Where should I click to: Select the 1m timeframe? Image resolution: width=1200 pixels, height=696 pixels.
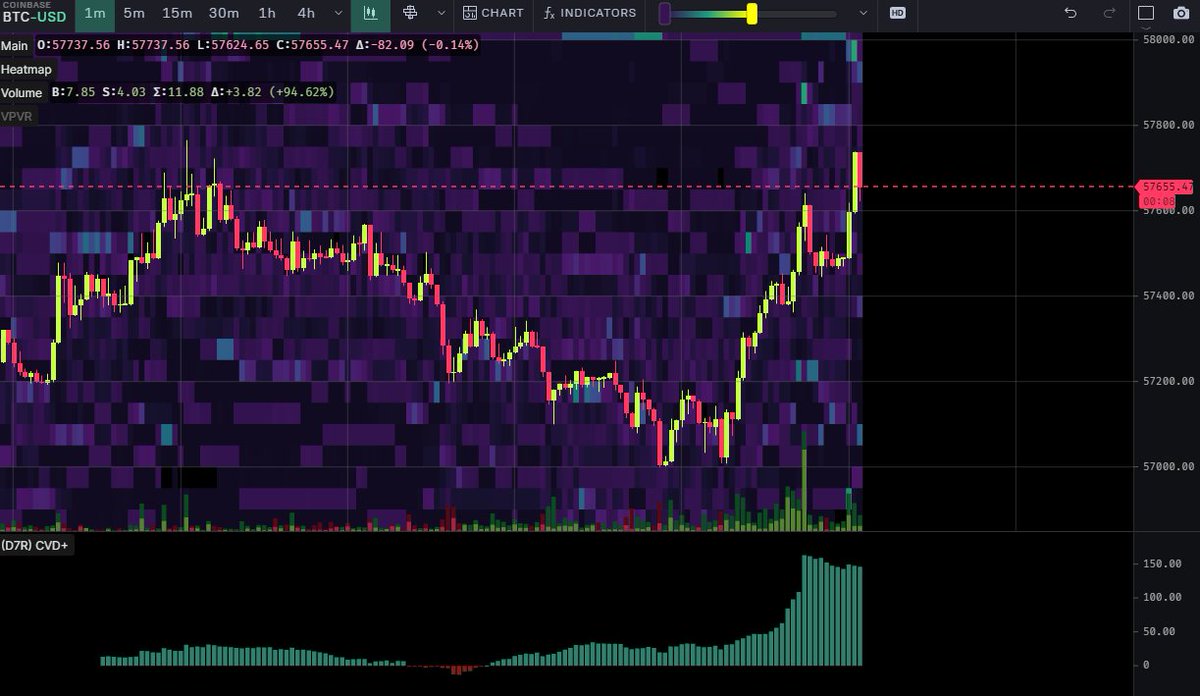(95, 13)
